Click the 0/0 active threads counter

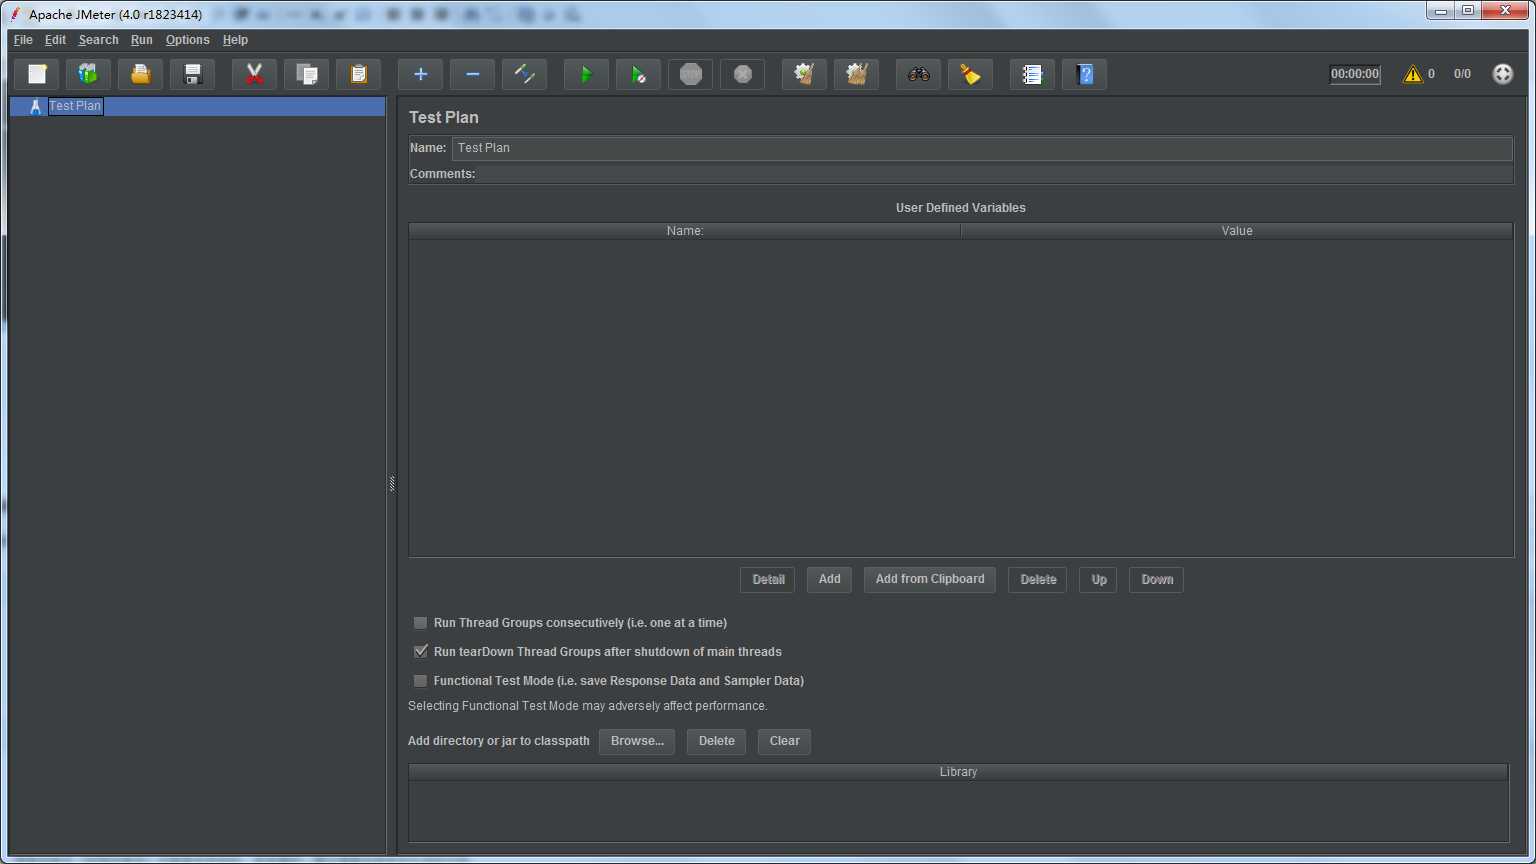[1462, 74]
